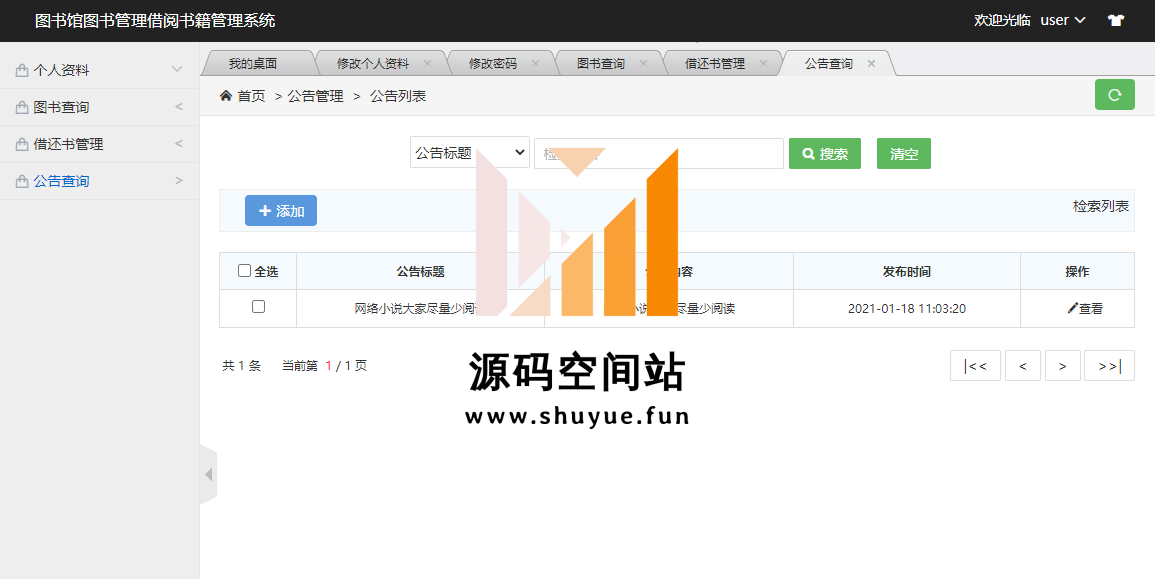Click 公告列表 in the breadcrumb
This screenshot has height=579, width=1155.
(398, 96)
